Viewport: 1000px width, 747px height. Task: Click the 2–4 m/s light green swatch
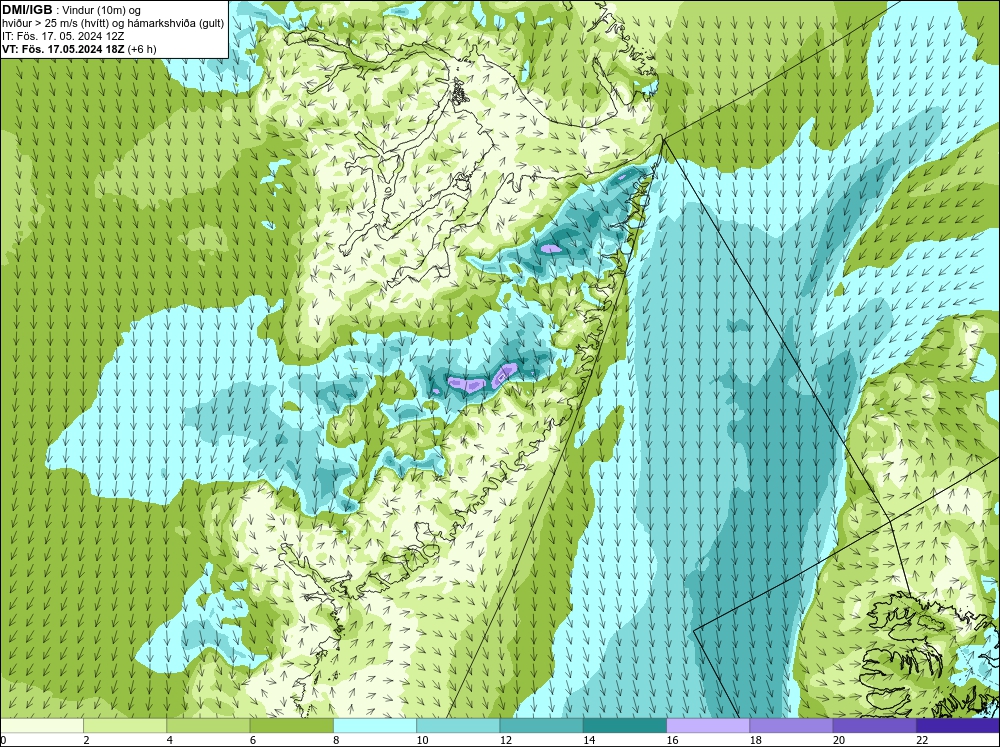125,725
